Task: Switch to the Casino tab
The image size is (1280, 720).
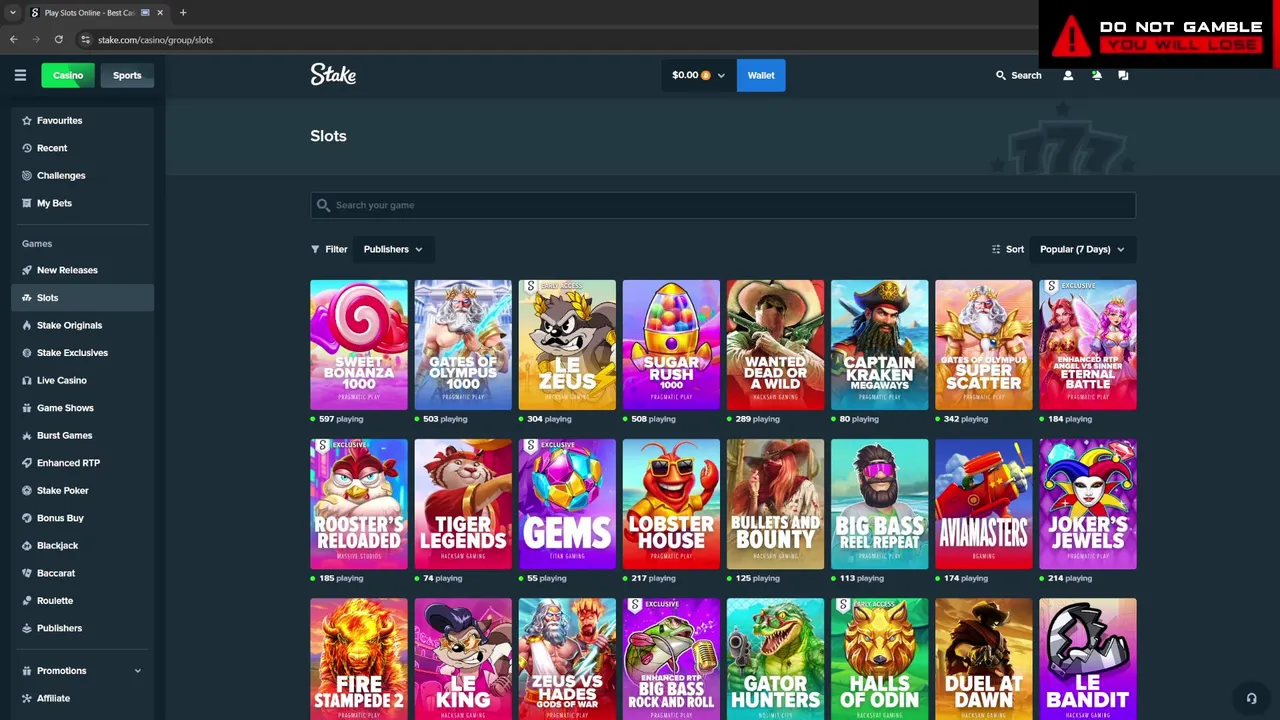Action: pyautogui.click(x=68, y=75)
